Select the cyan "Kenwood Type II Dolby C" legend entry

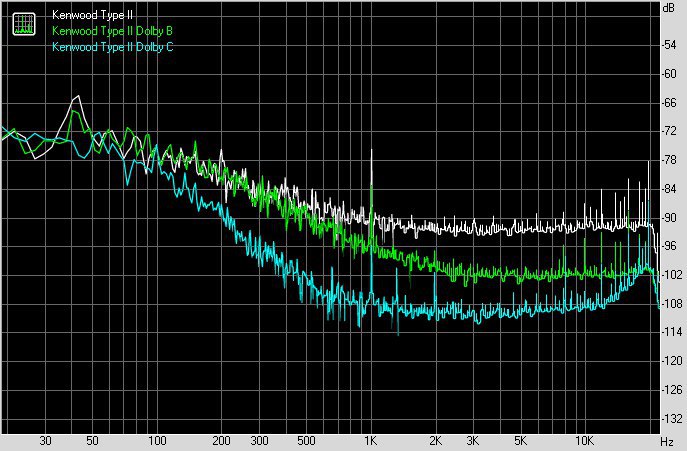pyautogui.click(x=113, y=46)
